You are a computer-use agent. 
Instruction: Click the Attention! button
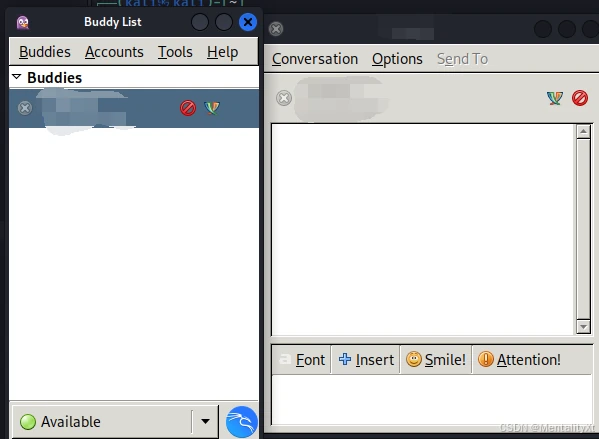click(520, 360)
